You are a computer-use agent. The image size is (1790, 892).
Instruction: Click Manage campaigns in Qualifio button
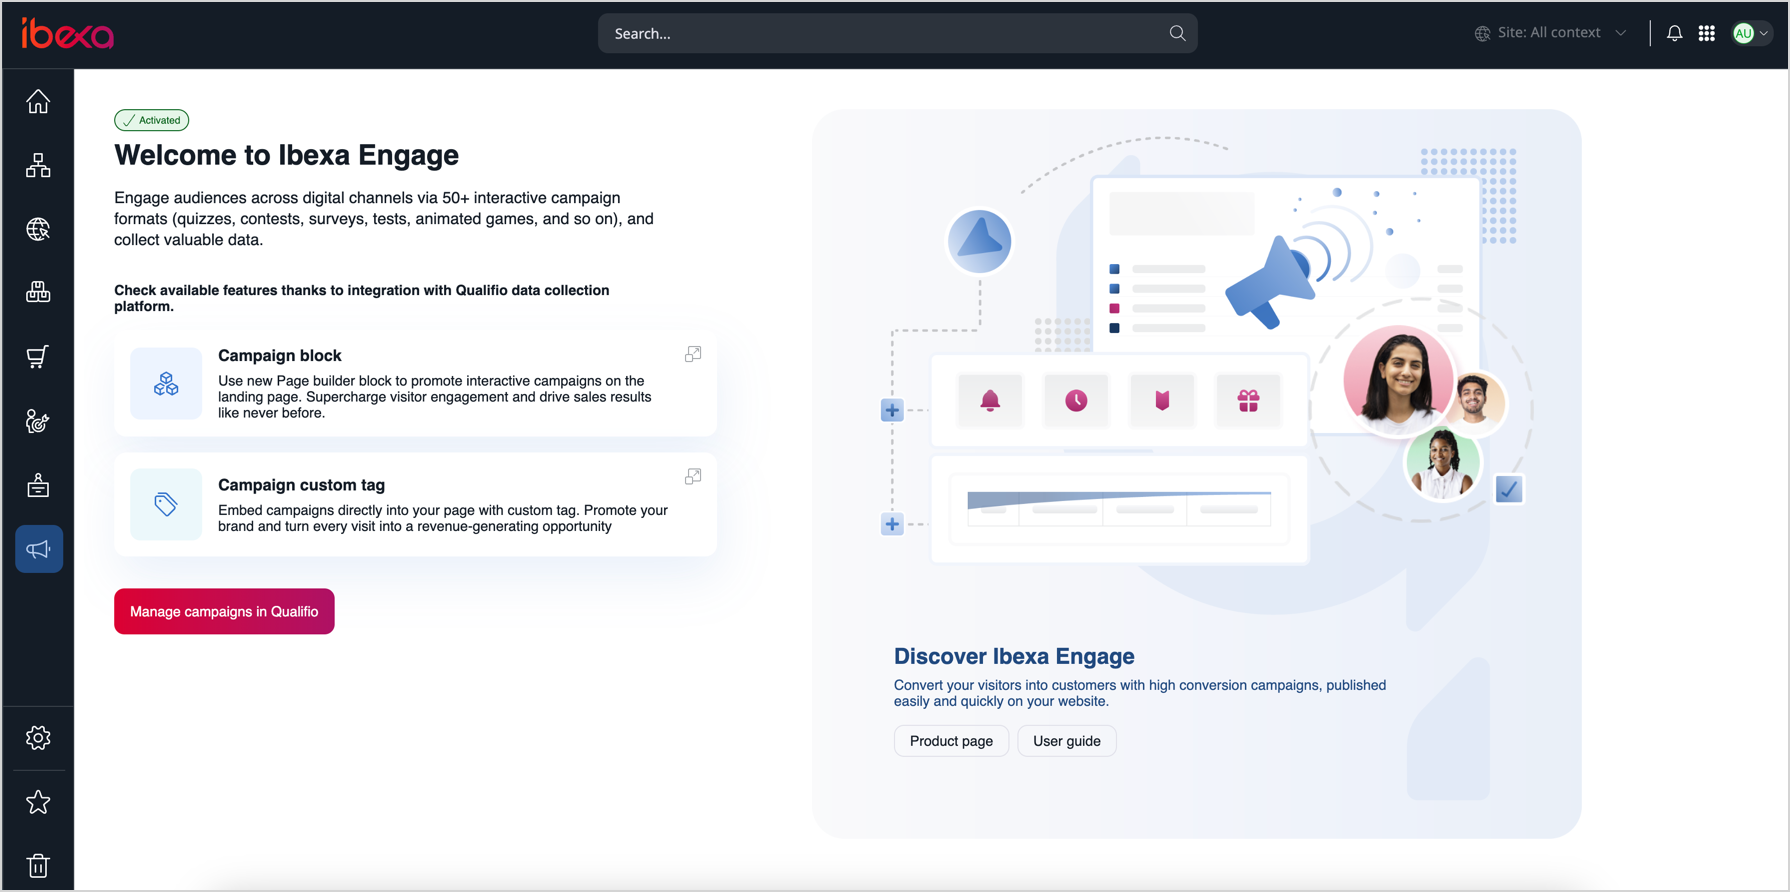(224, 611)
